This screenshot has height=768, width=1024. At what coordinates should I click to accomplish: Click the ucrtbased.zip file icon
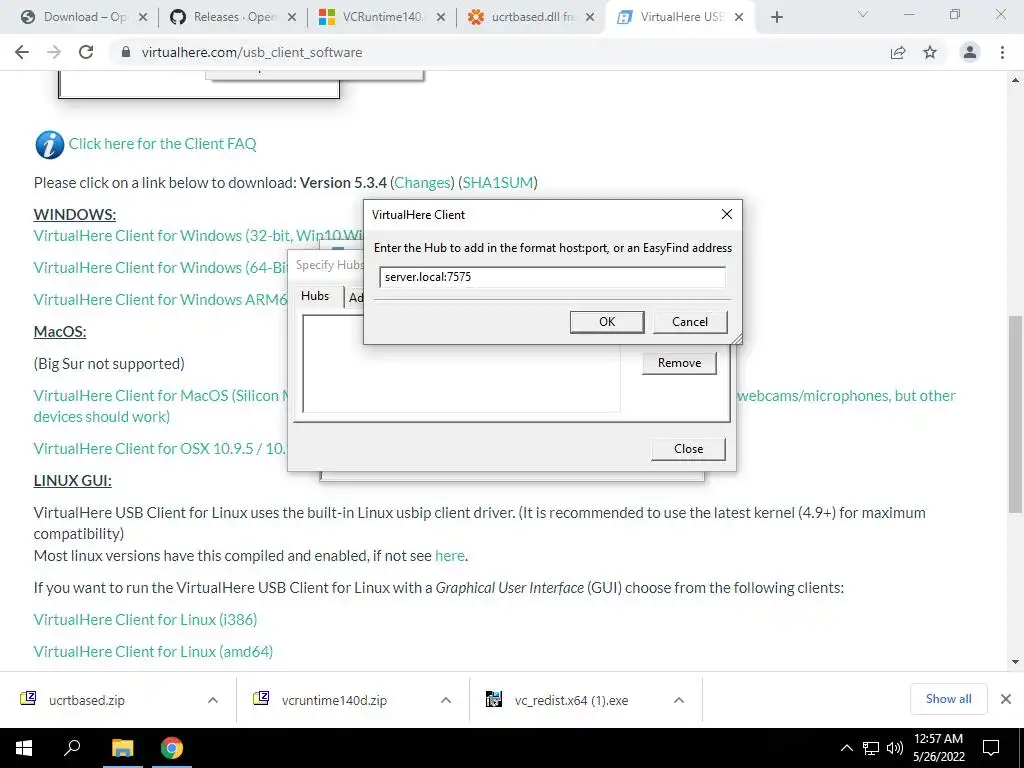(28, 699)
